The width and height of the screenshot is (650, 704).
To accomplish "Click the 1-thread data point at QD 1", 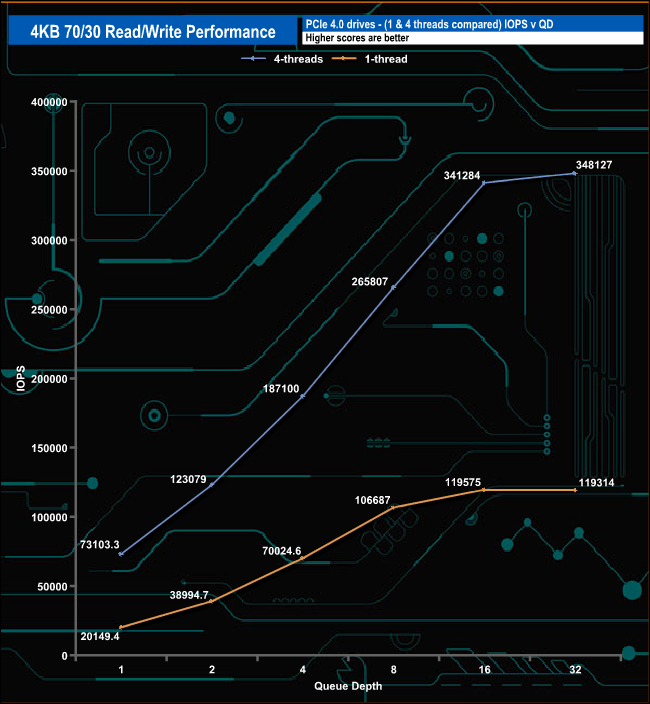I will 120,627.
